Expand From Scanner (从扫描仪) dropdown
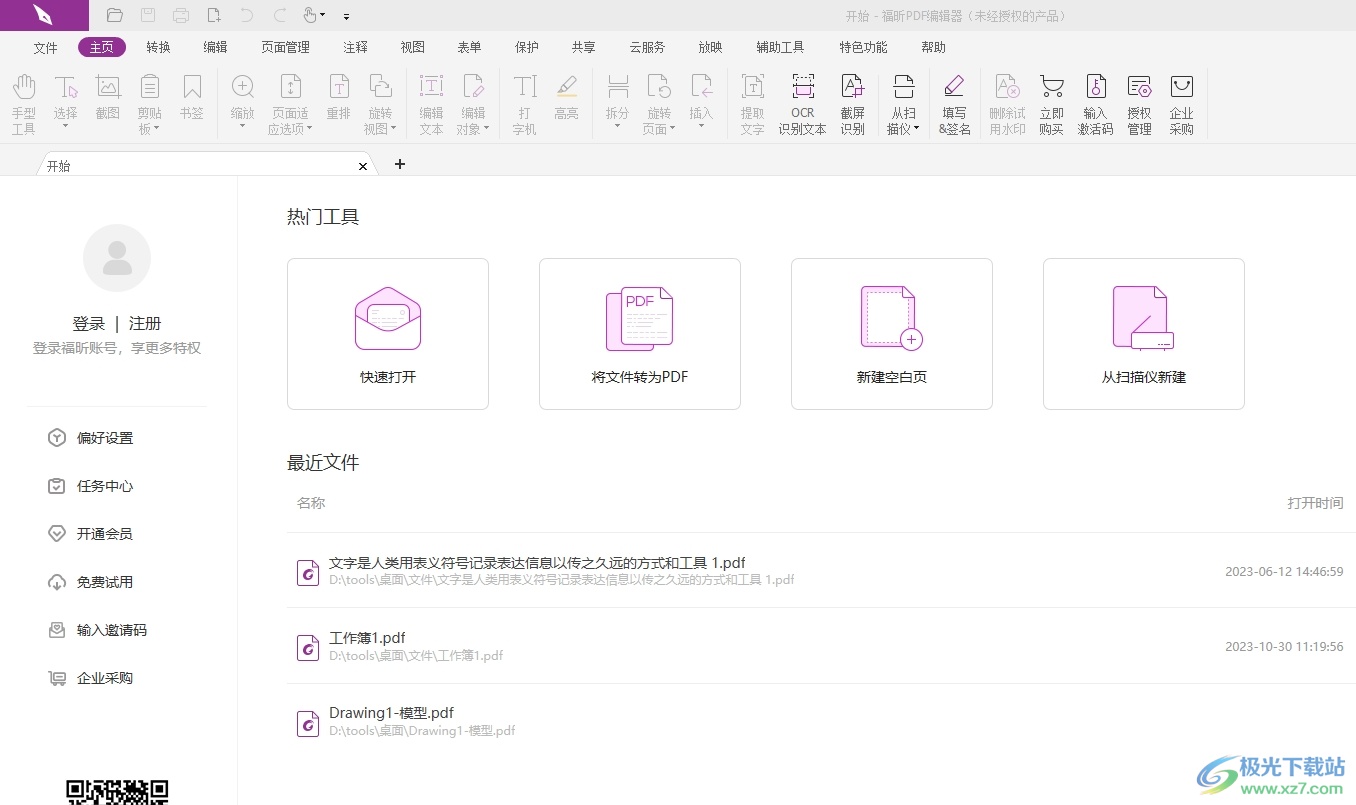1356x805 pixels. [x=916, y=128]
